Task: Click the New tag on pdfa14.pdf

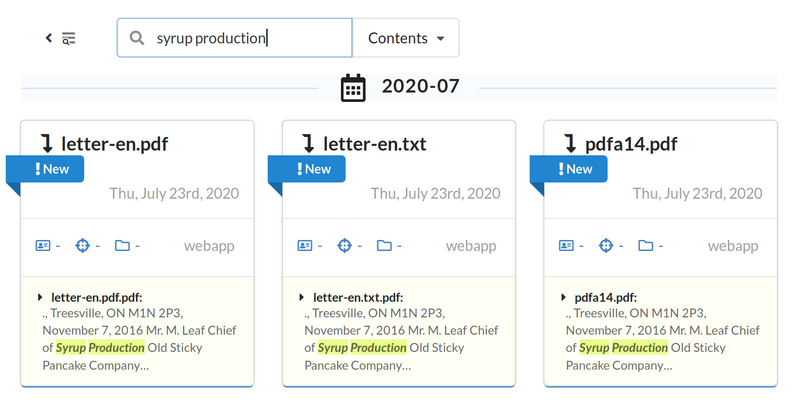Action: tap(575, 169)
